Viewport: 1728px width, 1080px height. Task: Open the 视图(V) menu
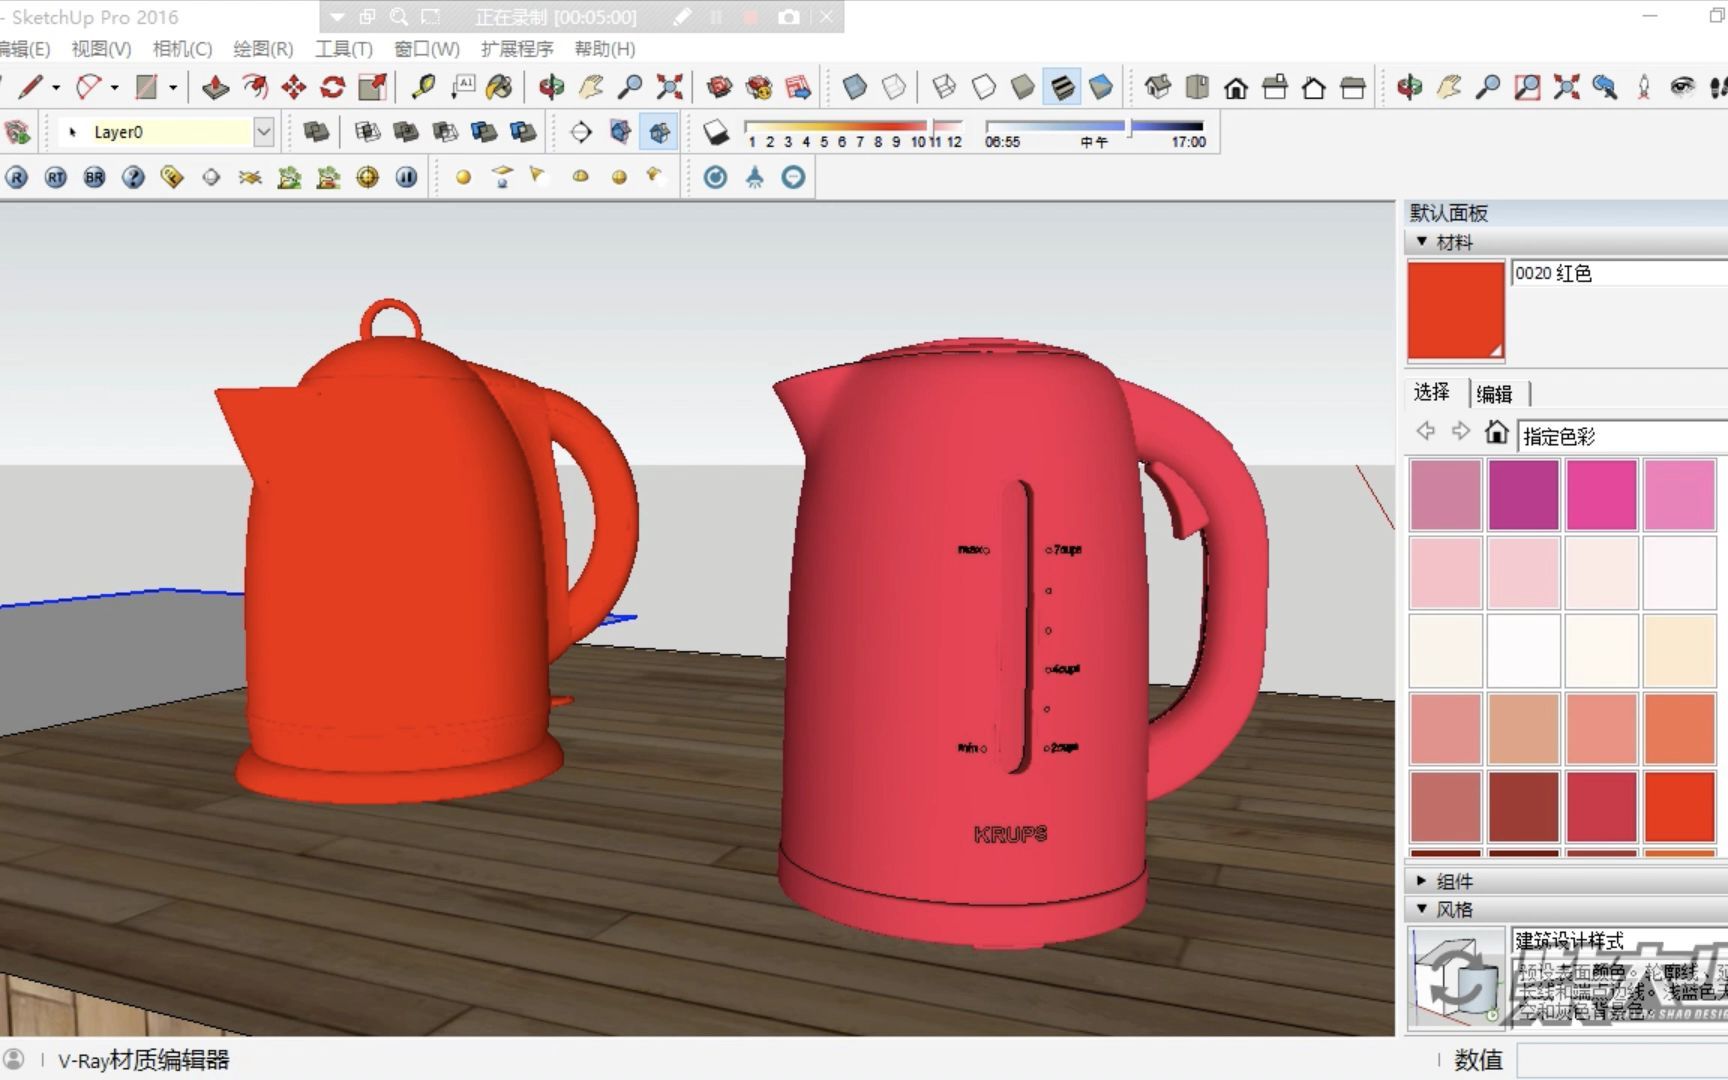[x=101, y=49]
